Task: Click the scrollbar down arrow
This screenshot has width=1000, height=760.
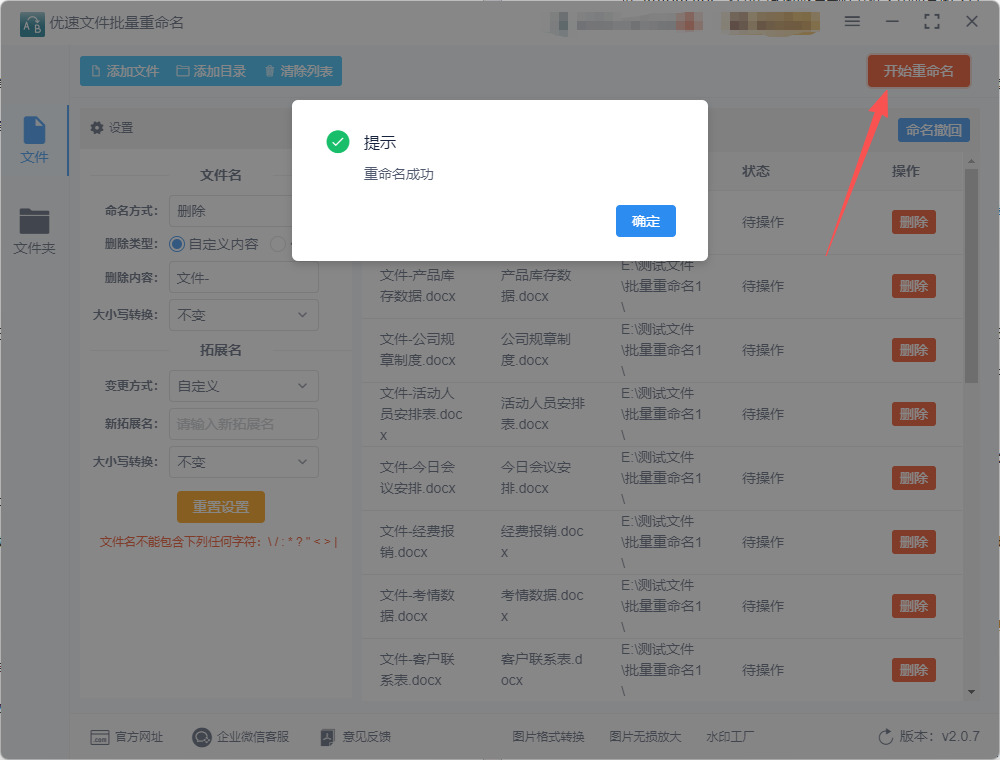Action: coord(971,692)
